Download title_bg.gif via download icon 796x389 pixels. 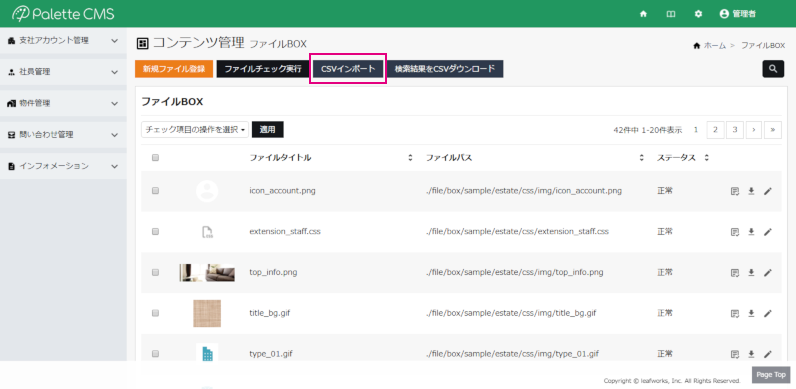pyautogui.click(x=751, y=313)
